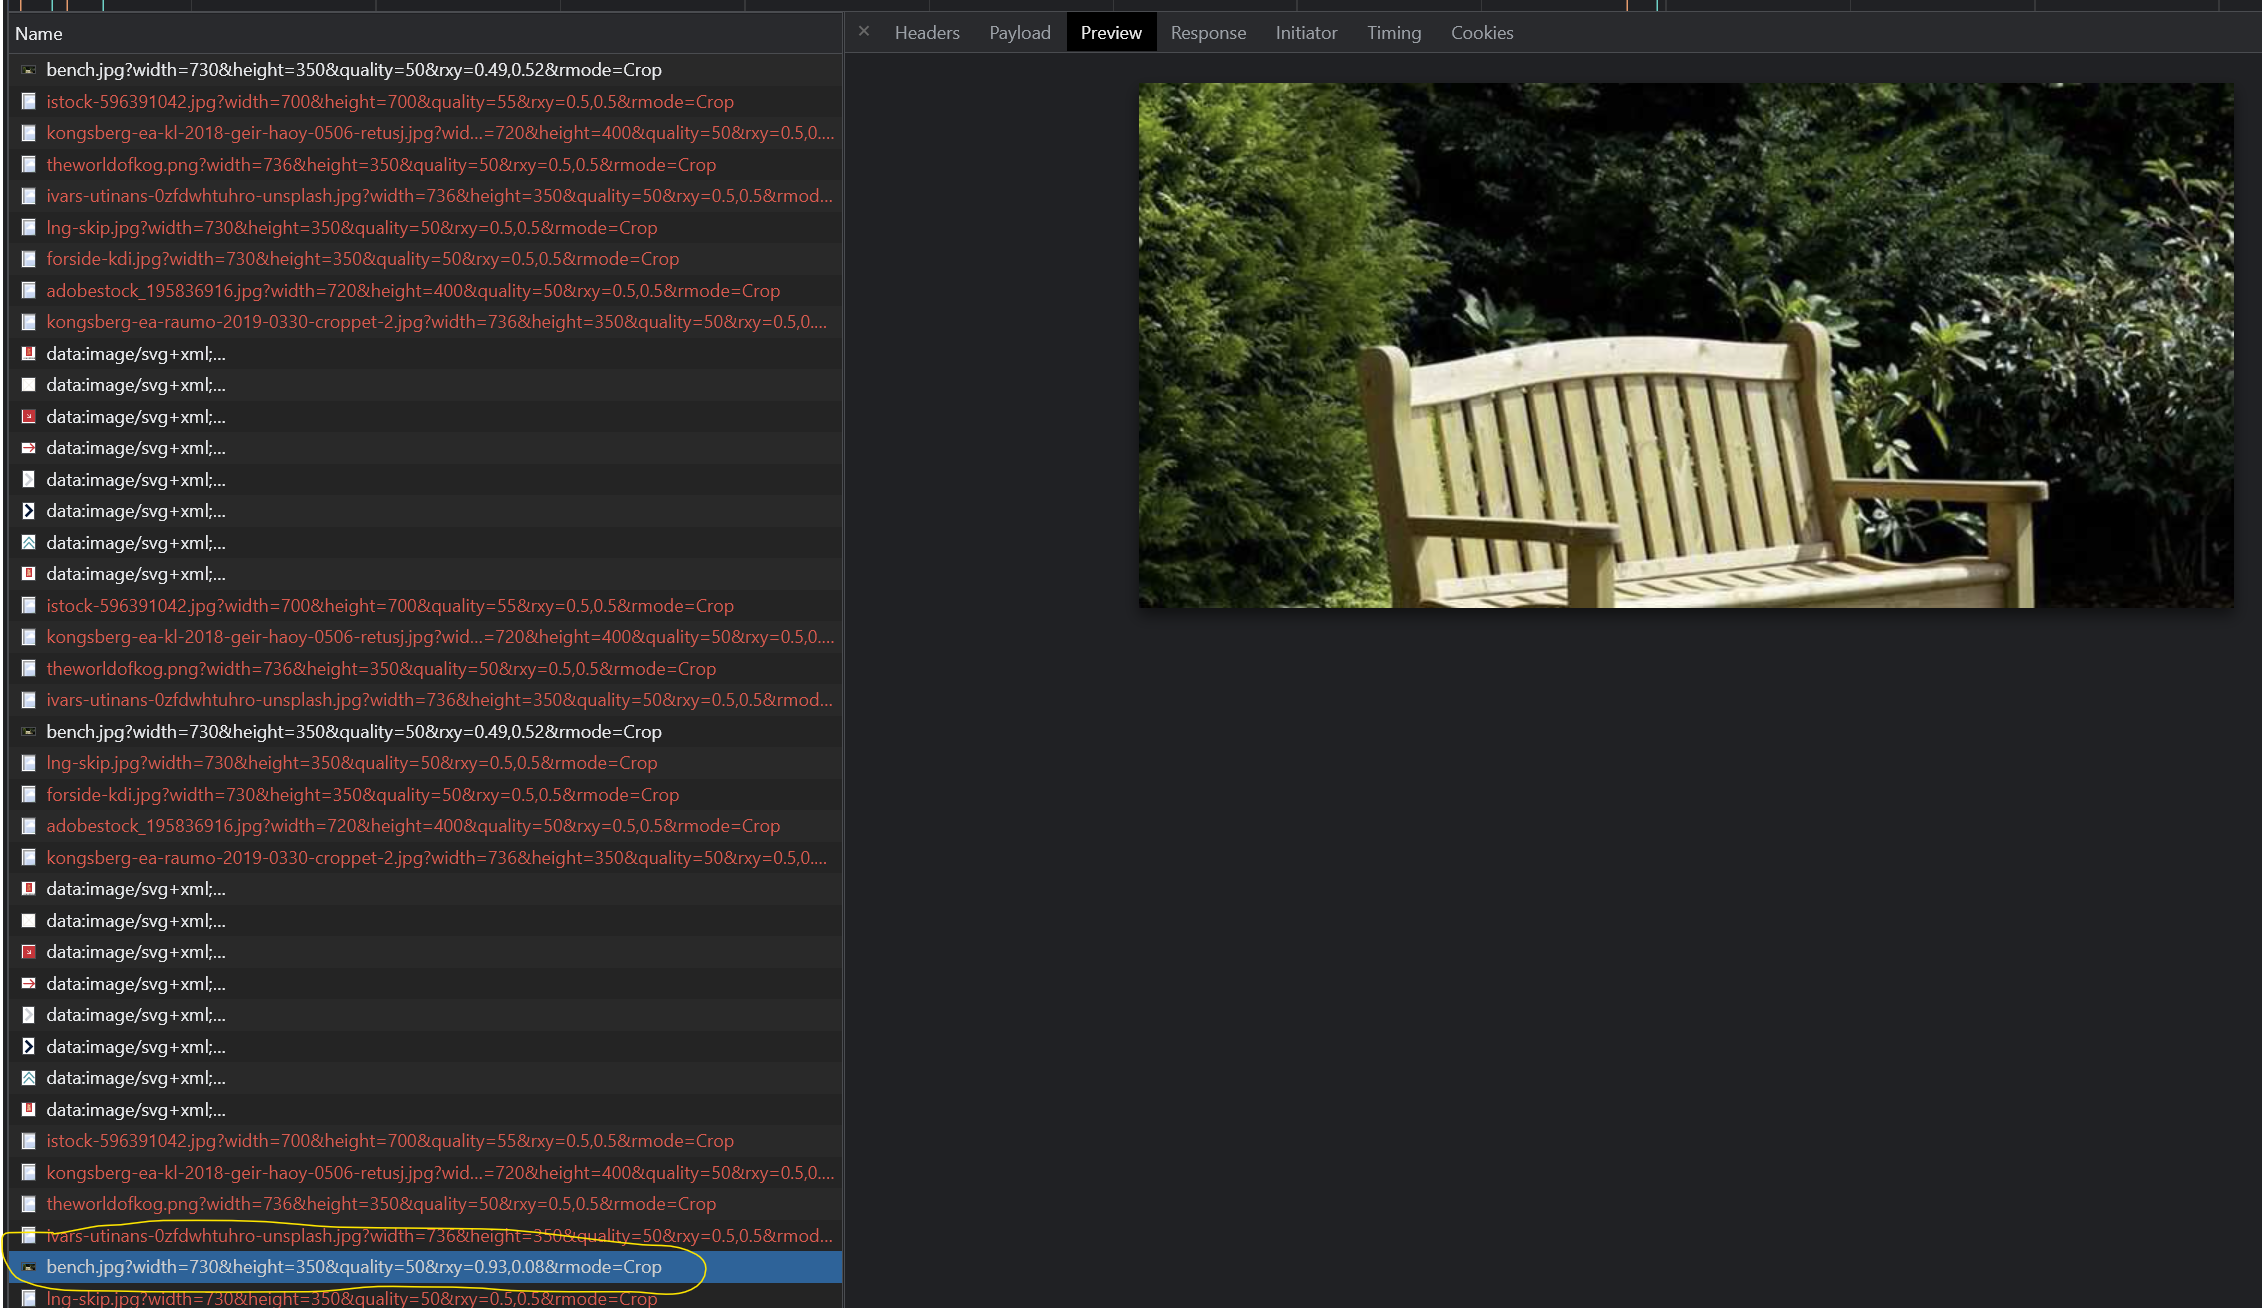Close the request details panel
The width and height of the screenshot is (2262, 1308).
coord(864,32)
